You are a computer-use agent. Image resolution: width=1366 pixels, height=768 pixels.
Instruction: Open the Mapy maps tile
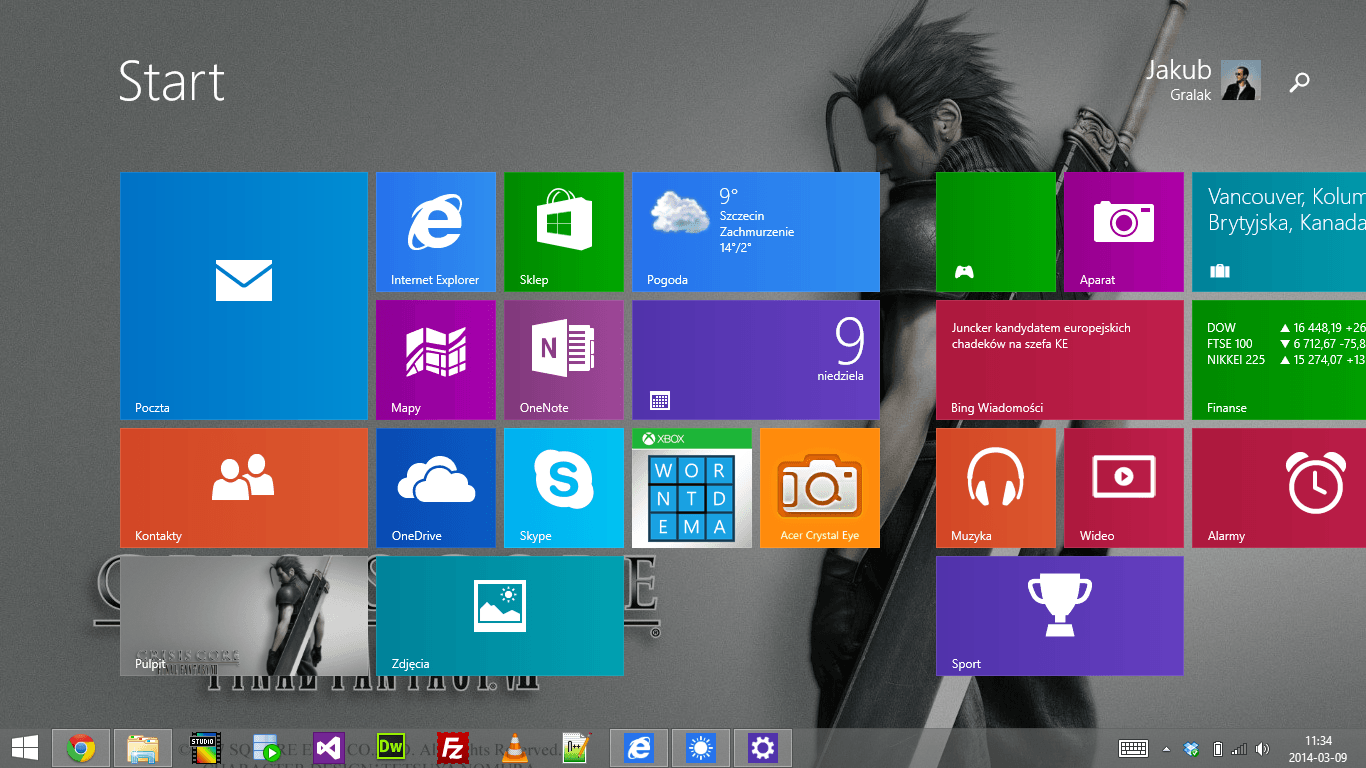point(436,360)
